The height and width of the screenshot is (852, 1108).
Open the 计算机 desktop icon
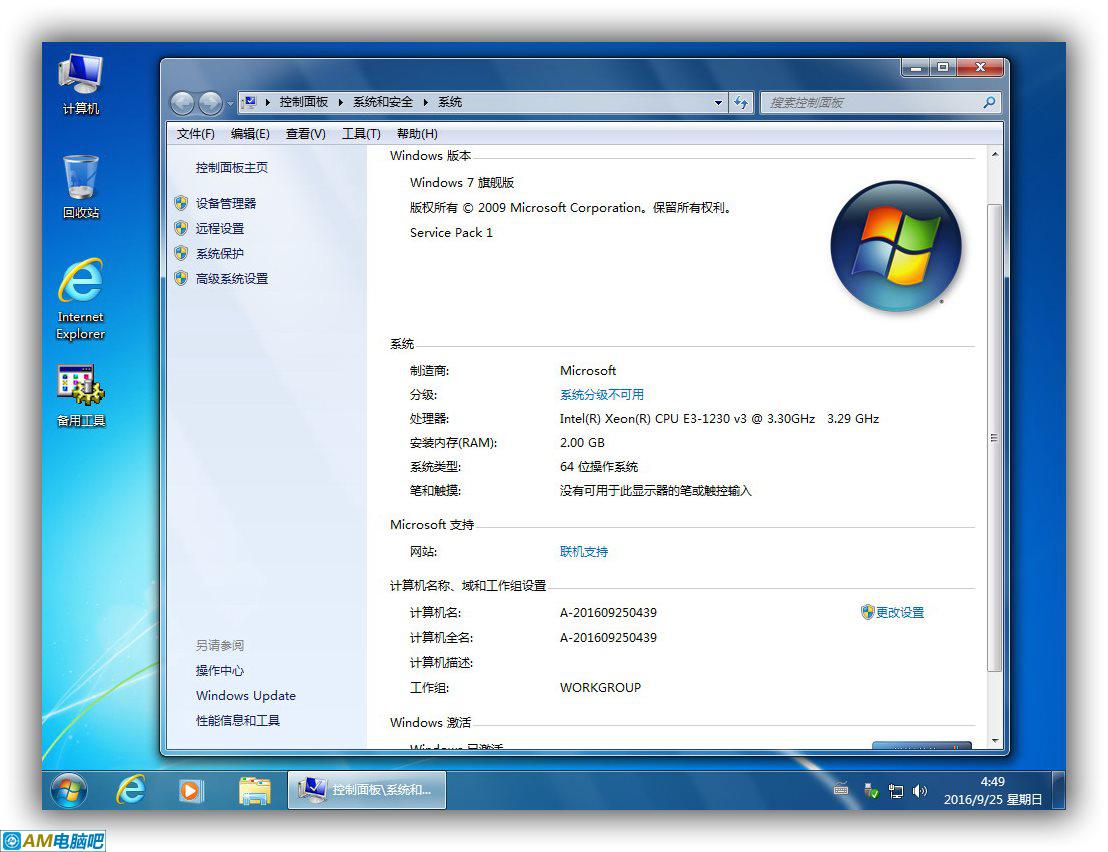click(81, 83)
